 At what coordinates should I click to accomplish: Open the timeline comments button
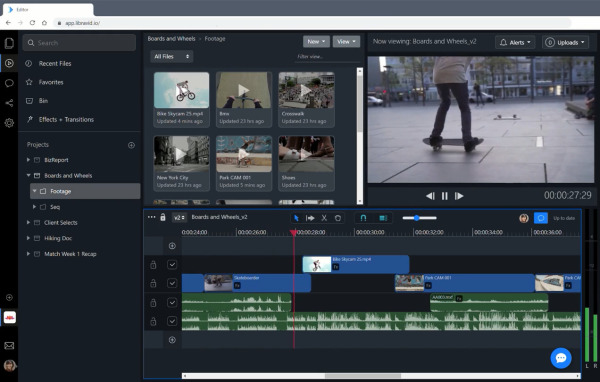coord(541,218)
